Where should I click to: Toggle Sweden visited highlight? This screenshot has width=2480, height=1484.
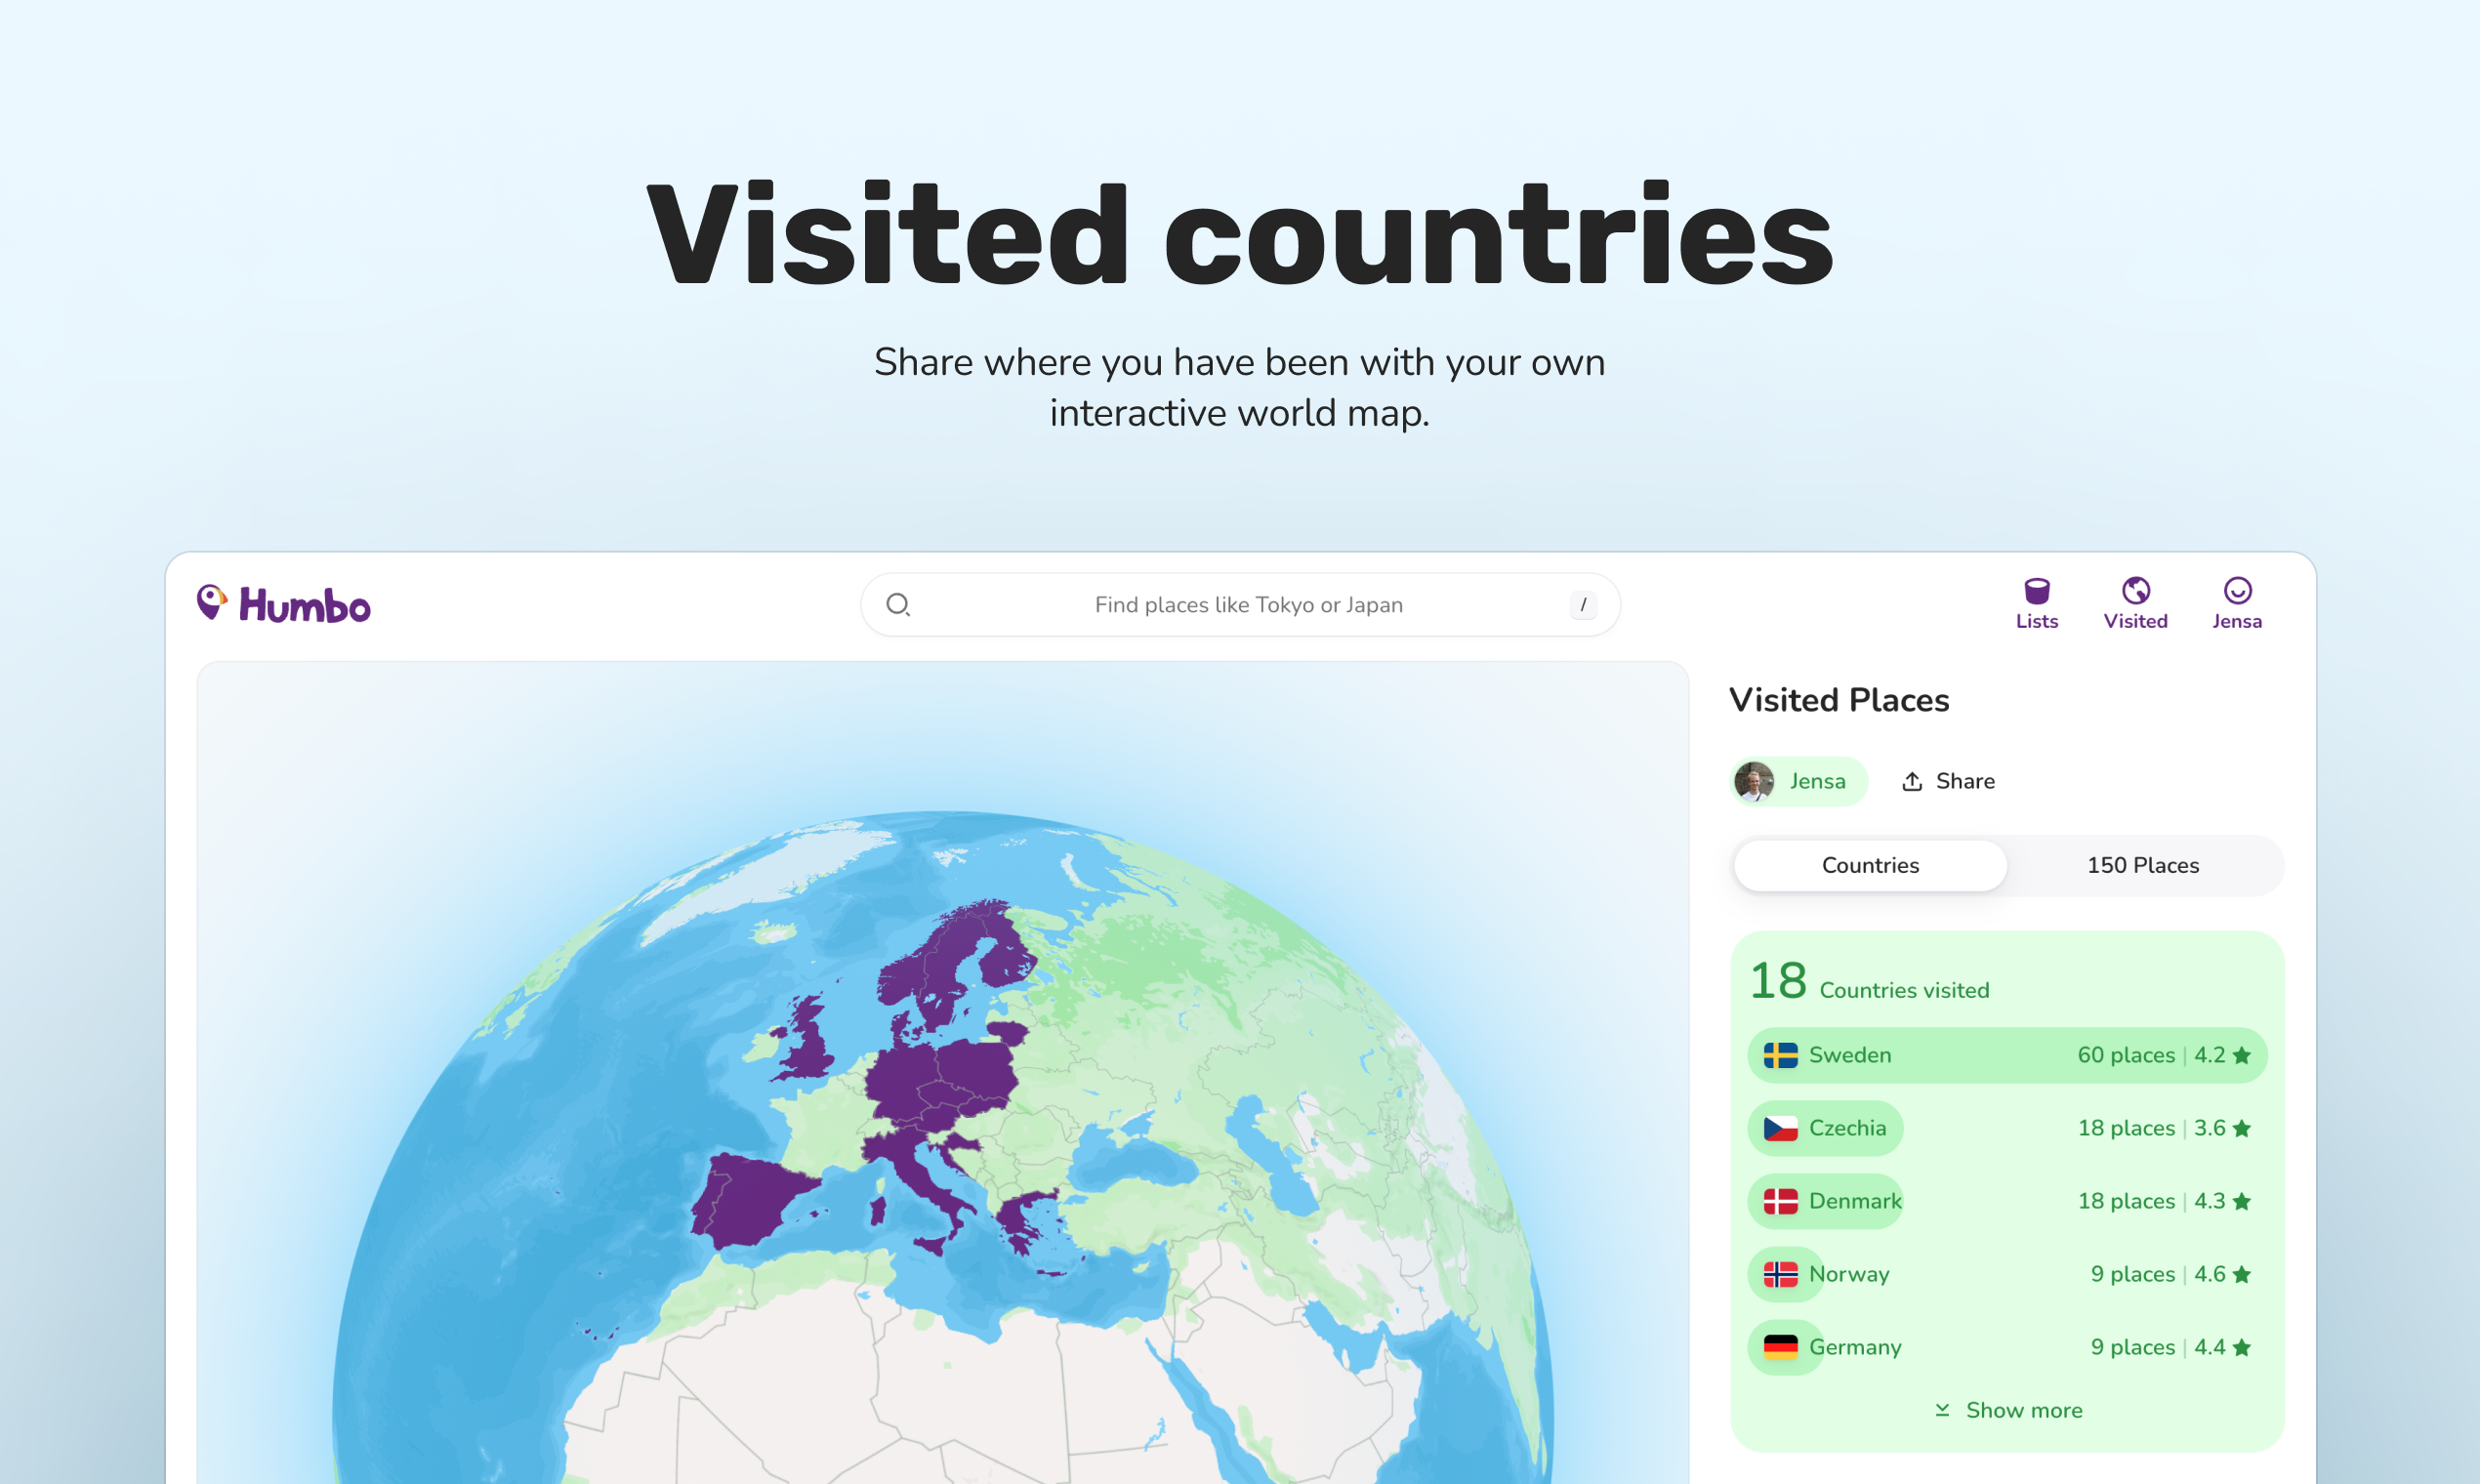(2006, 1054)
